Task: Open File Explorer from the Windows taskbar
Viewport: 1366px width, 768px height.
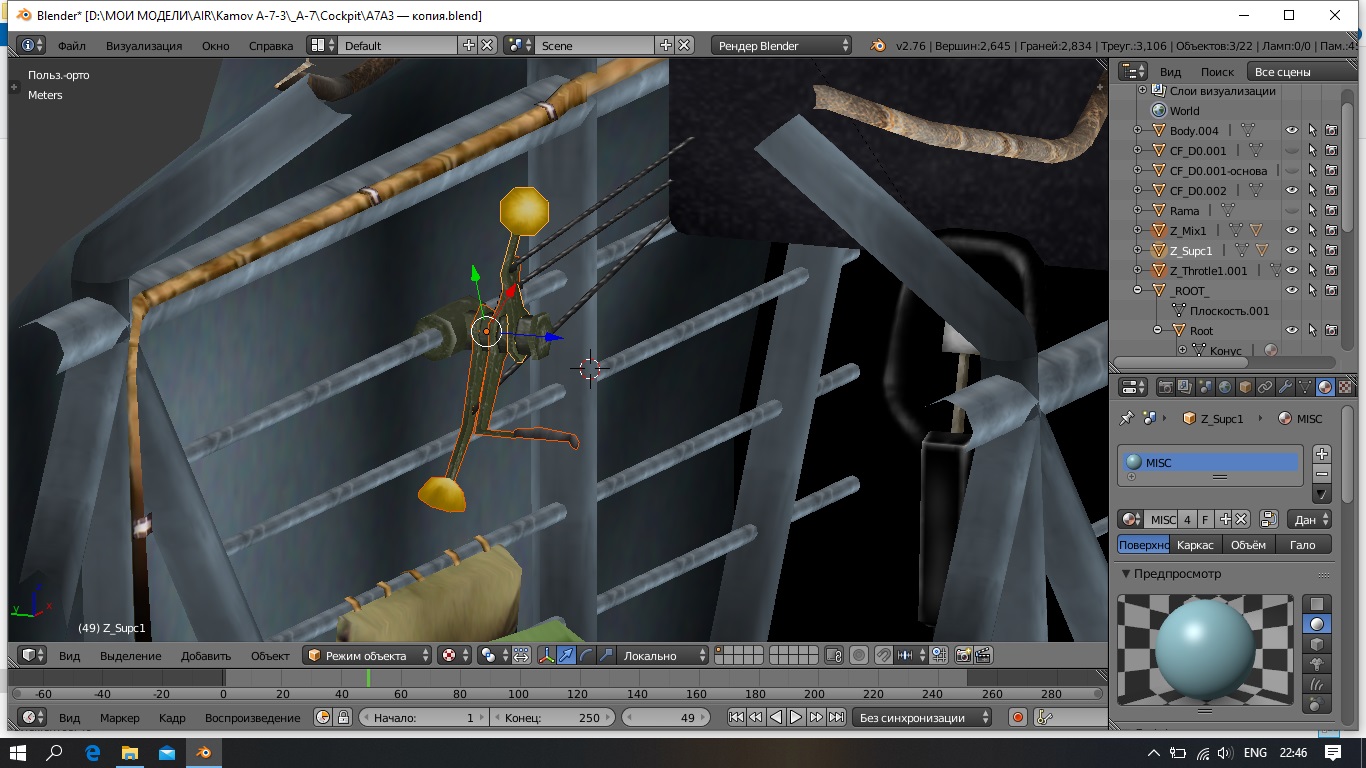Action: pyautogui.click(x=129, y=752)
